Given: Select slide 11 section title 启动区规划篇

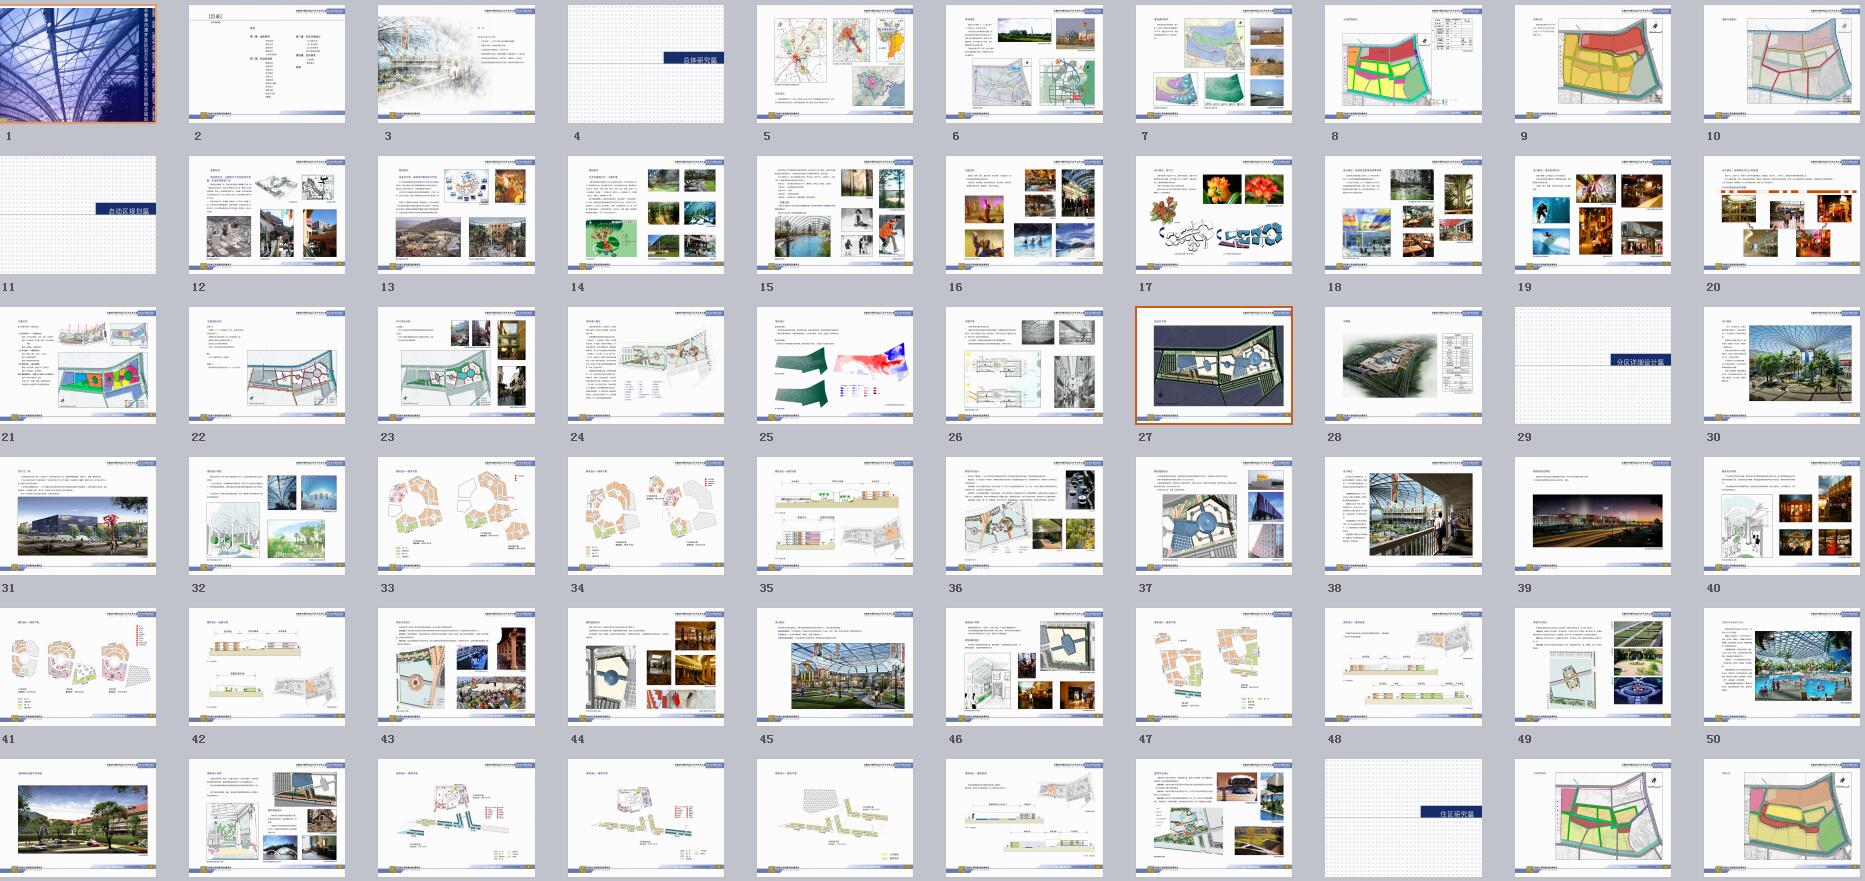Looking at the screenshot, I should (78, 215).
